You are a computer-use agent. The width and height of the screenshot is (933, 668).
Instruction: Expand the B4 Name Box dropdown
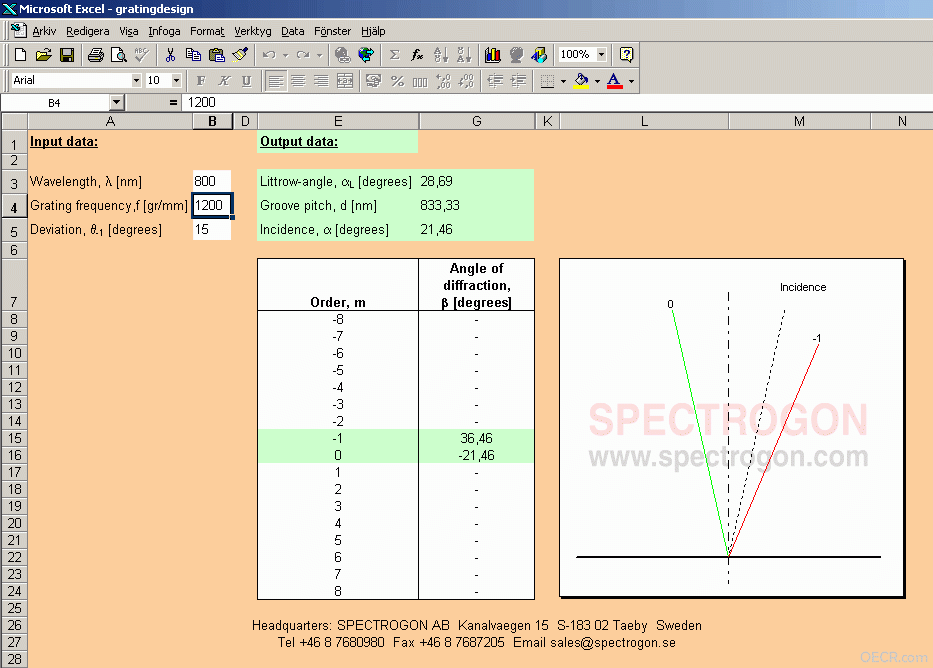click(x=117, y=102)
